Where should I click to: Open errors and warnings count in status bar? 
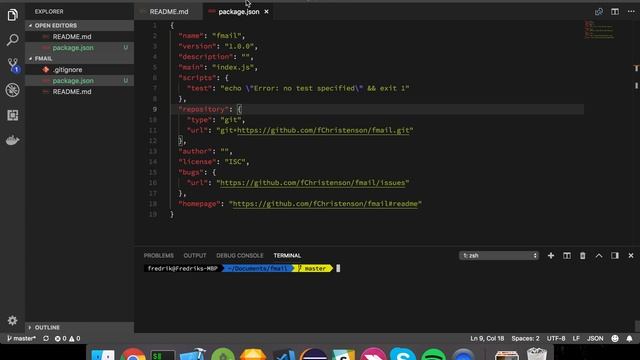pyautogui.click(x=67, y=338)
